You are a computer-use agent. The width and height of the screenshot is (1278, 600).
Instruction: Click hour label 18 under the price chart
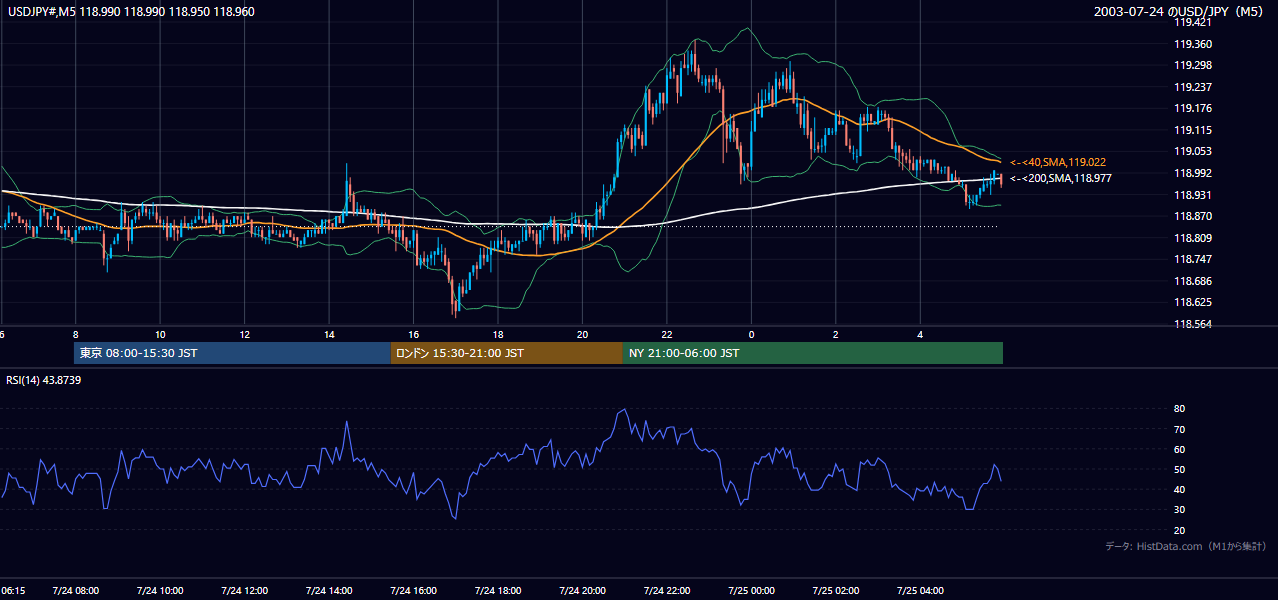click(498, 335)
